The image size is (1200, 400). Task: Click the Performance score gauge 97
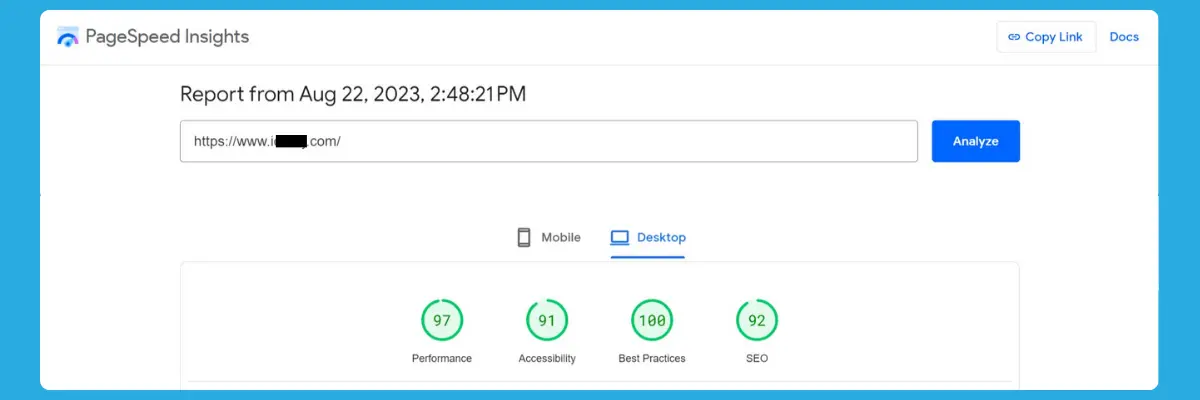point(442,320)
